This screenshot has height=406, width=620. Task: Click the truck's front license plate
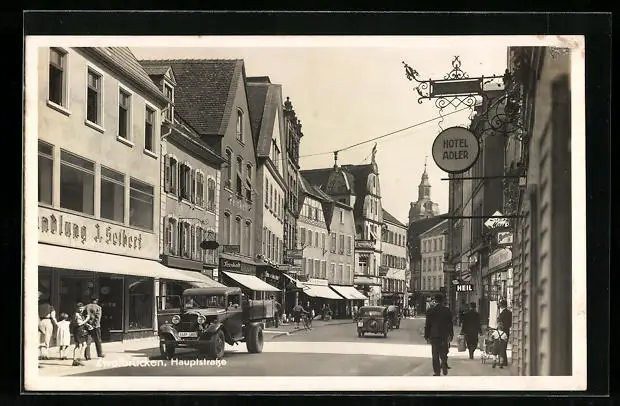[x=187, y=334]
